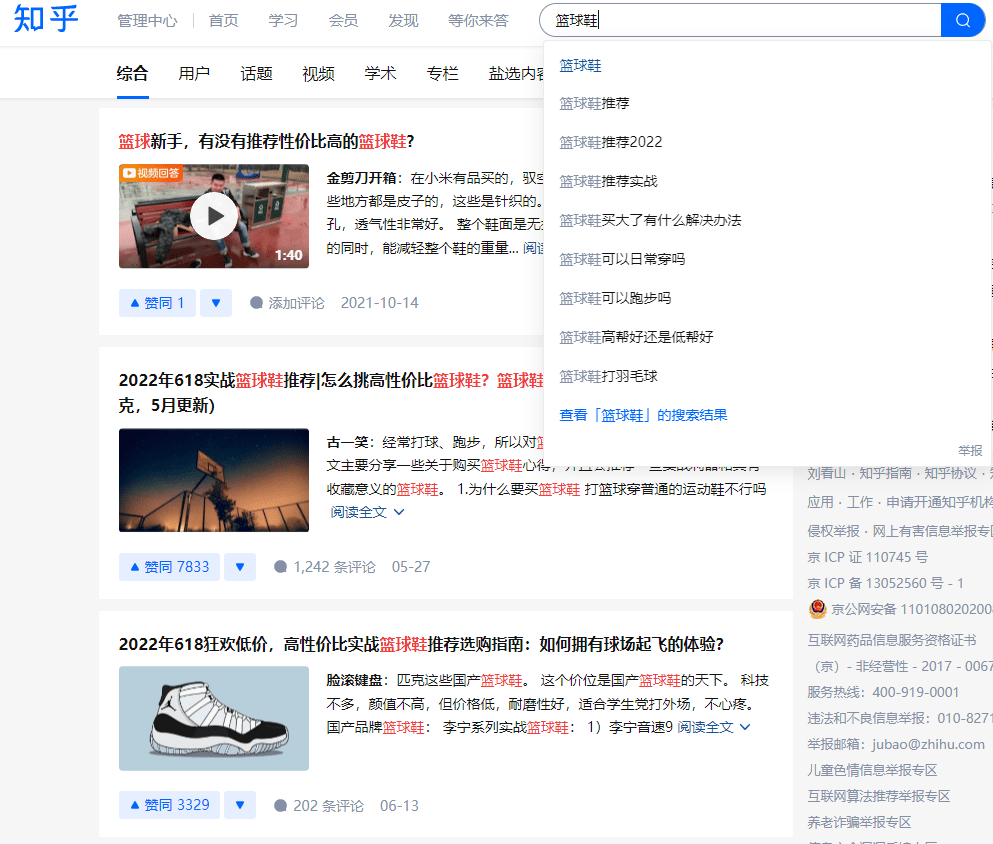Viewport: 993px width, 844px height.
Task: Click the white sneaker sketch thumbnail
Action: [x=213, y=718]
